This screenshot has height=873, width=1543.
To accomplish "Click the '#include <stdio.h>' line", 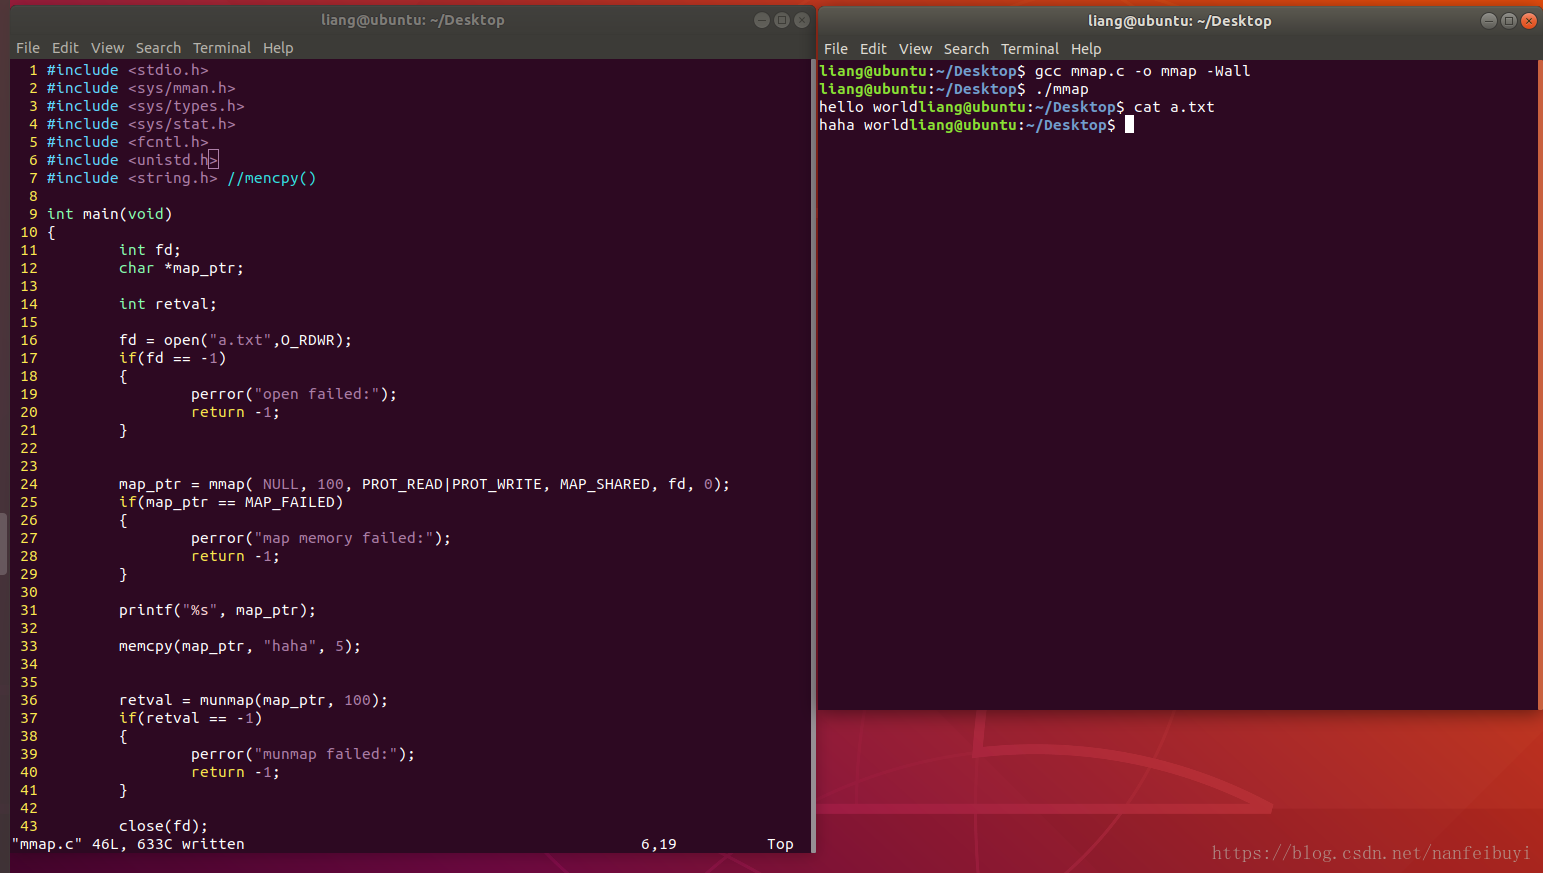I will pyautogui.click(x=128, y=70).
